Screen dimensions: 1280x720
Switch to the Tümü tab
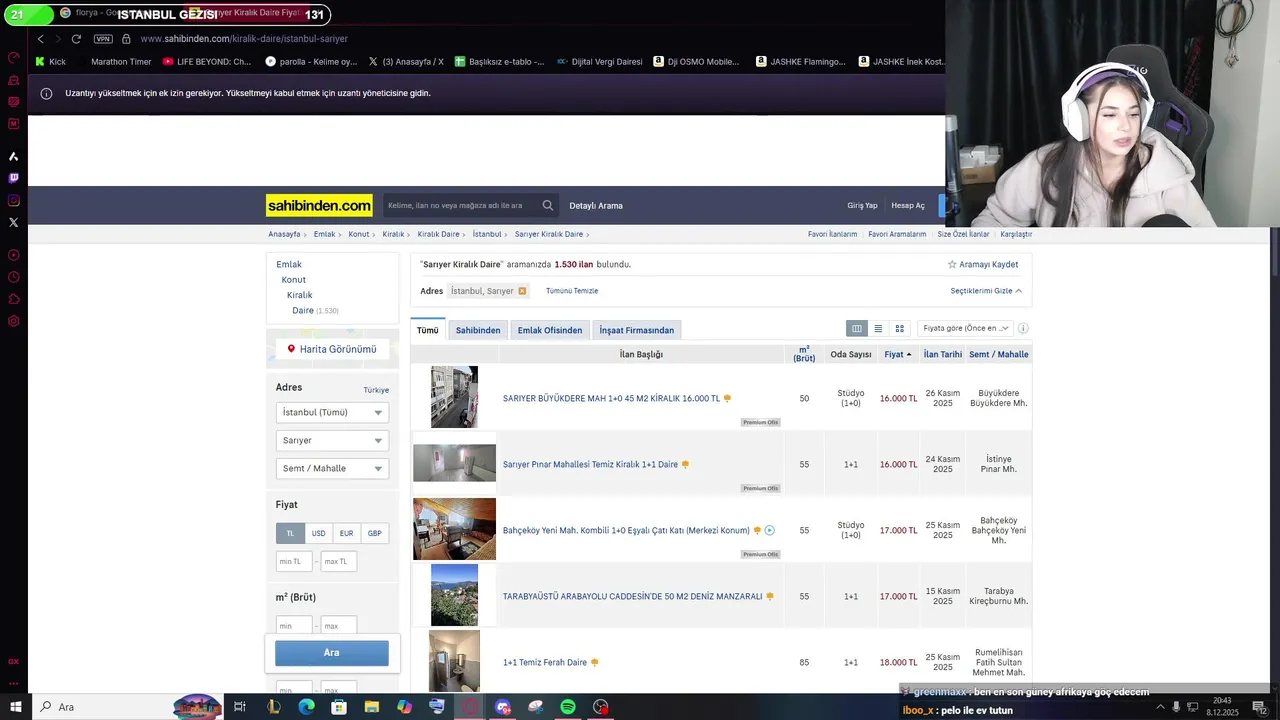(x=428, y=330)
